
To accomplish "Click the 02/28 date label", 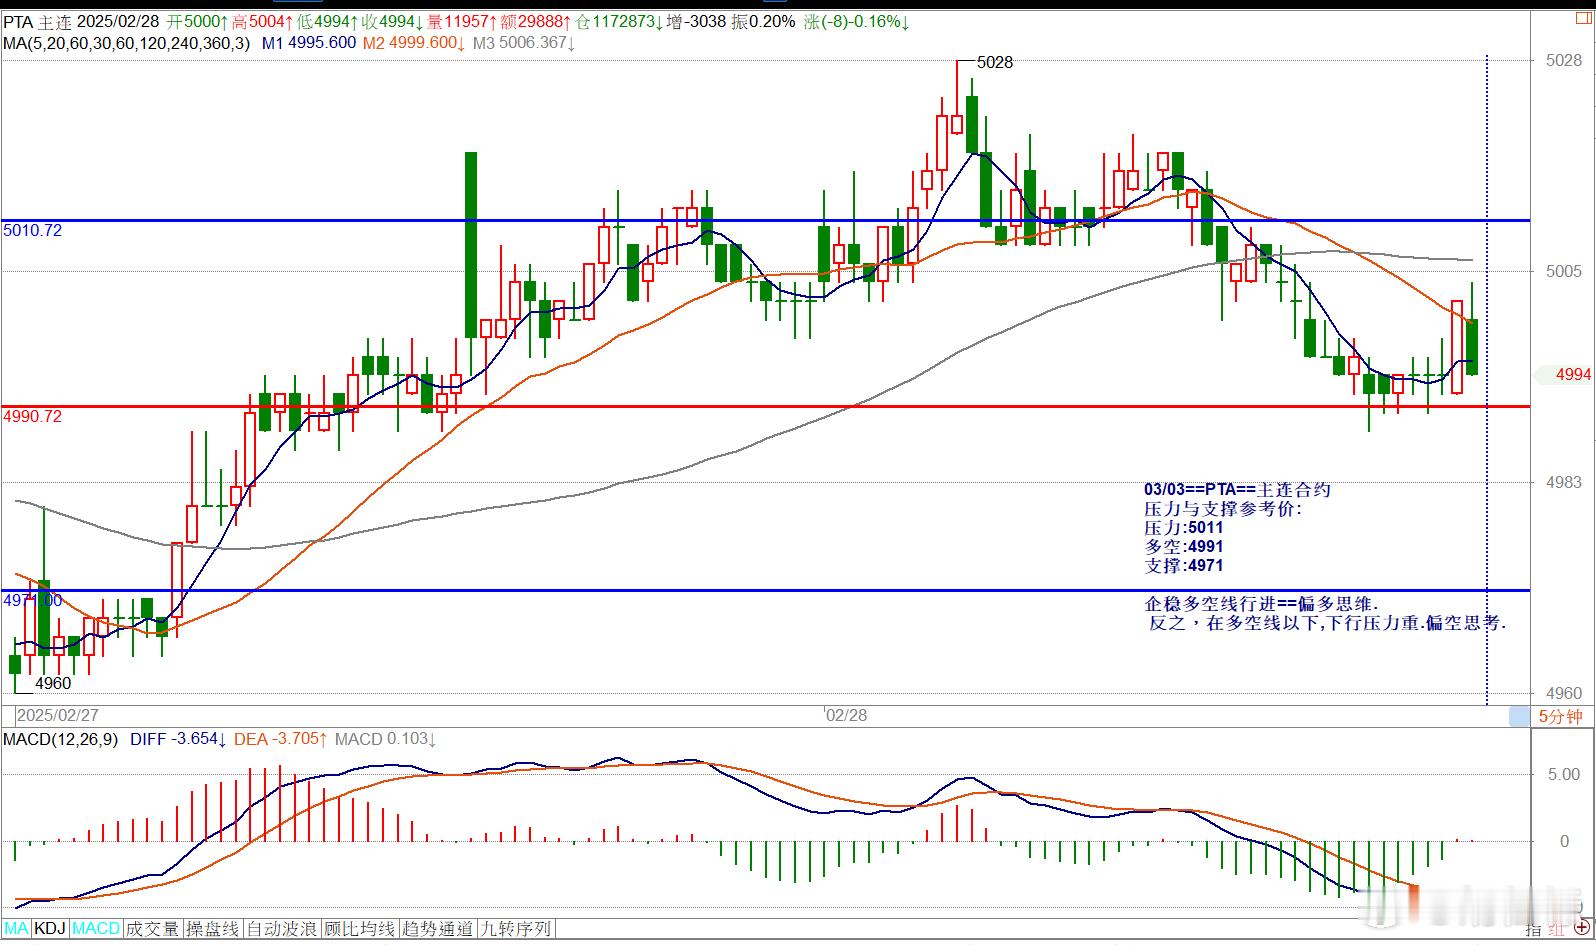I will 846,715.
